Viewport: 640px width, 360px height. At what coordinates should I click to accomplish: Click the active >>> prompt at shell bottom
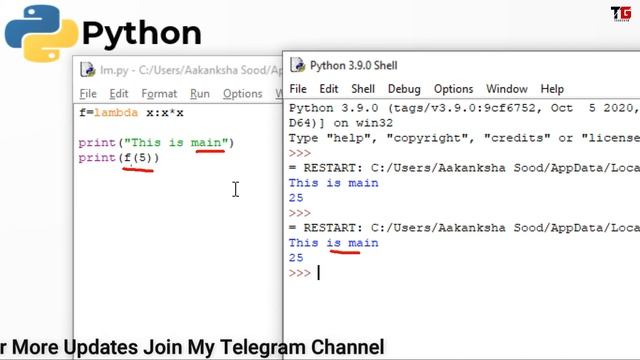click(300, 273)
